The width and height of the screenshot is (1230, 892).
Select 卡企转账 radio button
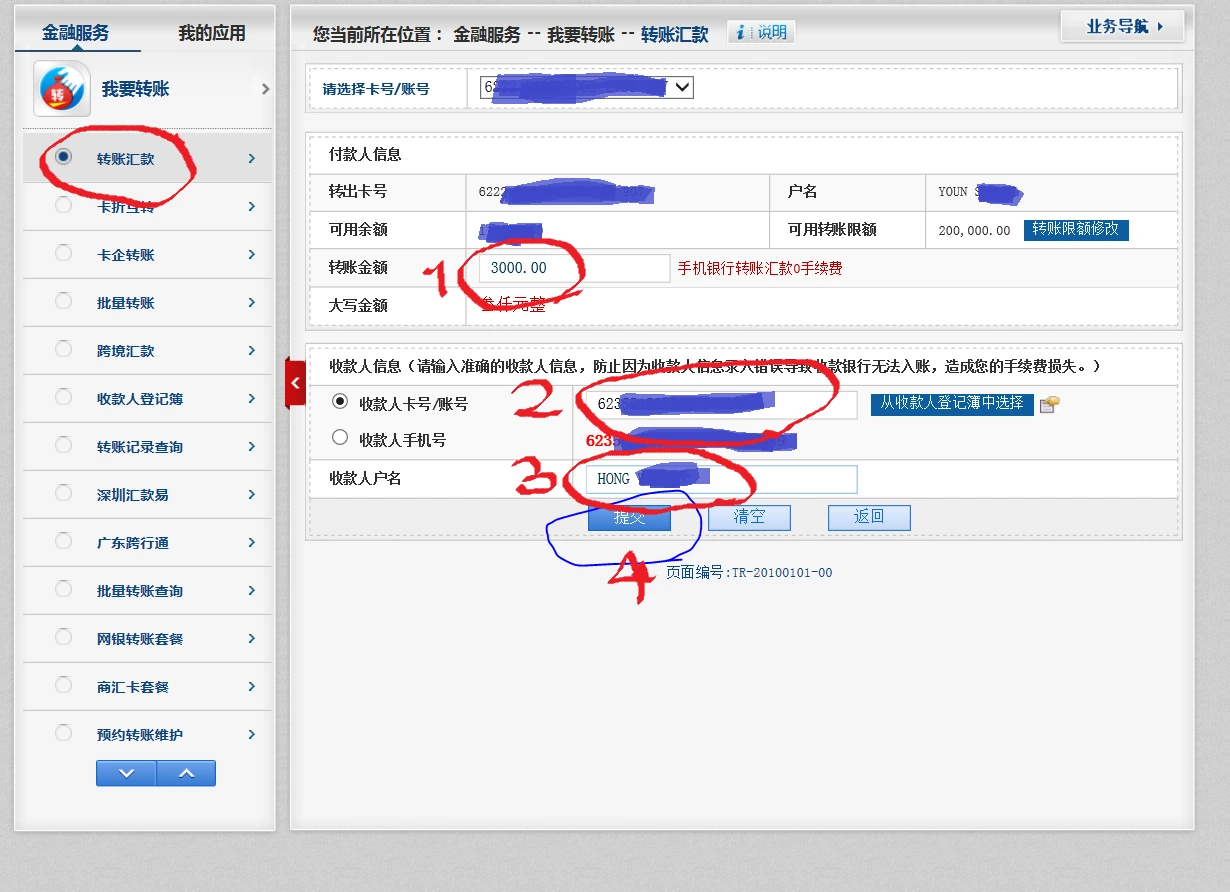64,254
